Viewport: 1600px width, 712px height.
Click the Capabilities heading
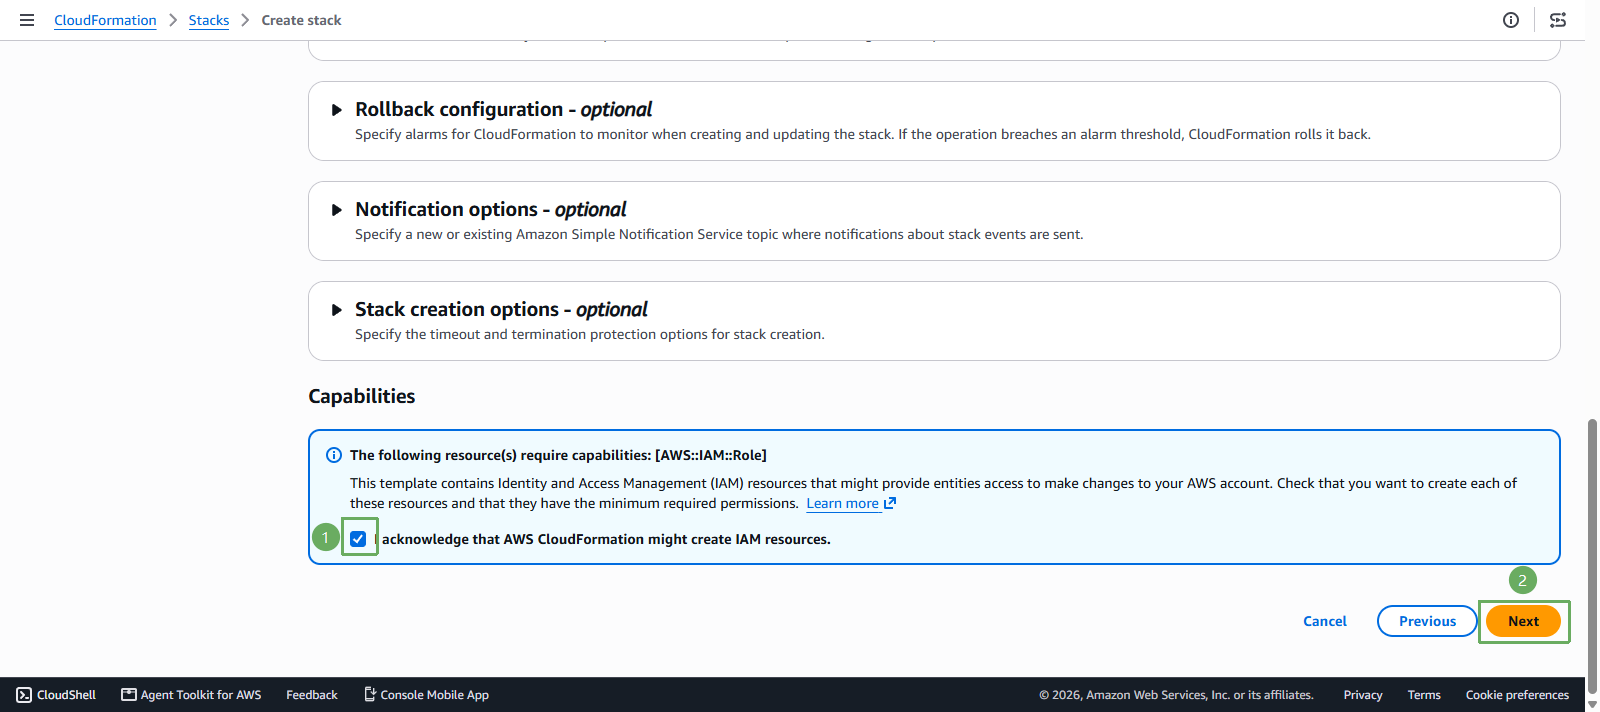[x=362, y=396]
